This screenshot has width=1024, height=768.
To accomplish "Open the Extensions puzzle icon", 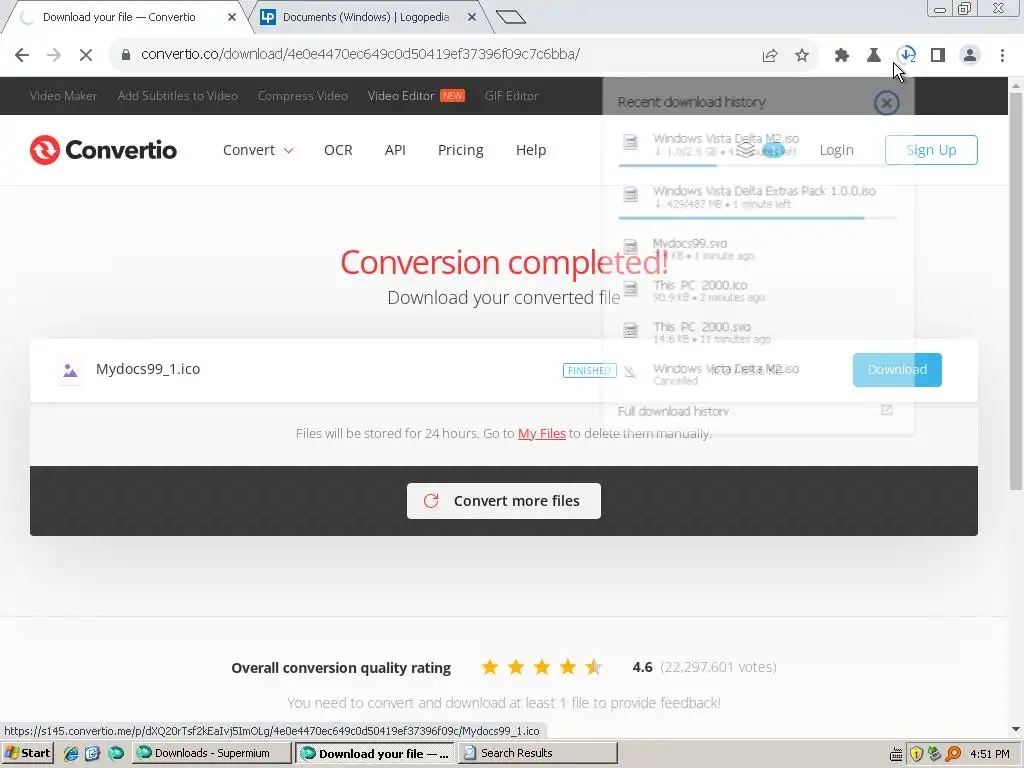I will point(842,56).
